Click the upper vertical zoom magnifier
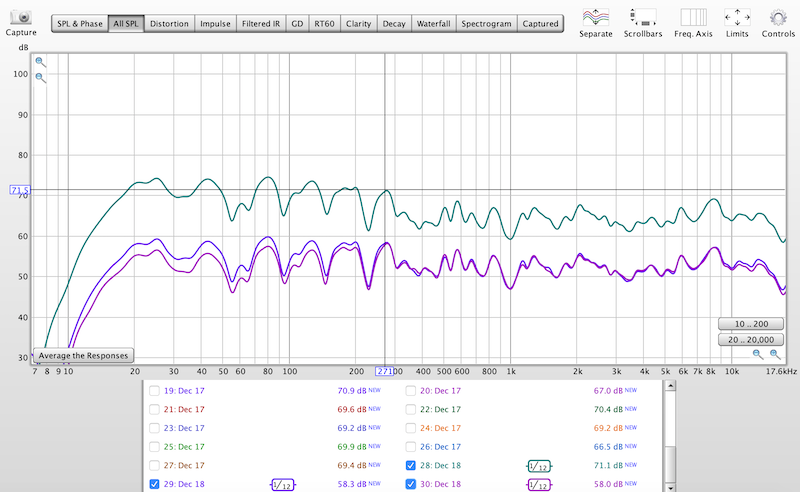The width and height of the screenshot is (800, 492). coord(40,62)
